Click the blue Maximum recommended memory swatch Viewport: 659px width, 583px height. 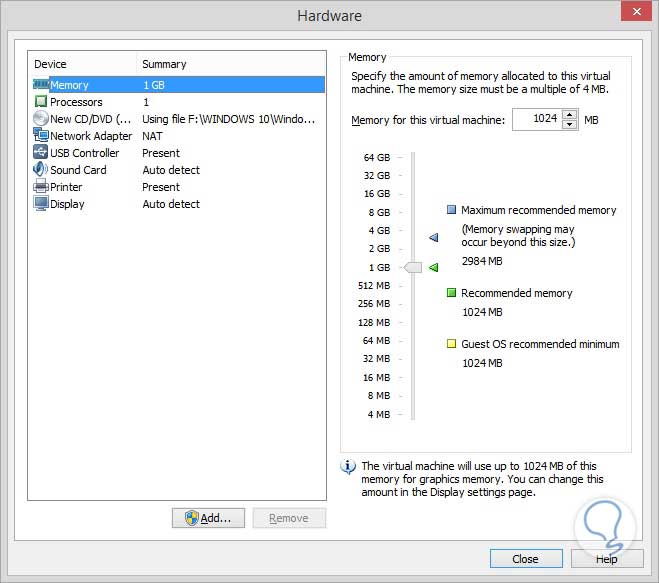451,209
